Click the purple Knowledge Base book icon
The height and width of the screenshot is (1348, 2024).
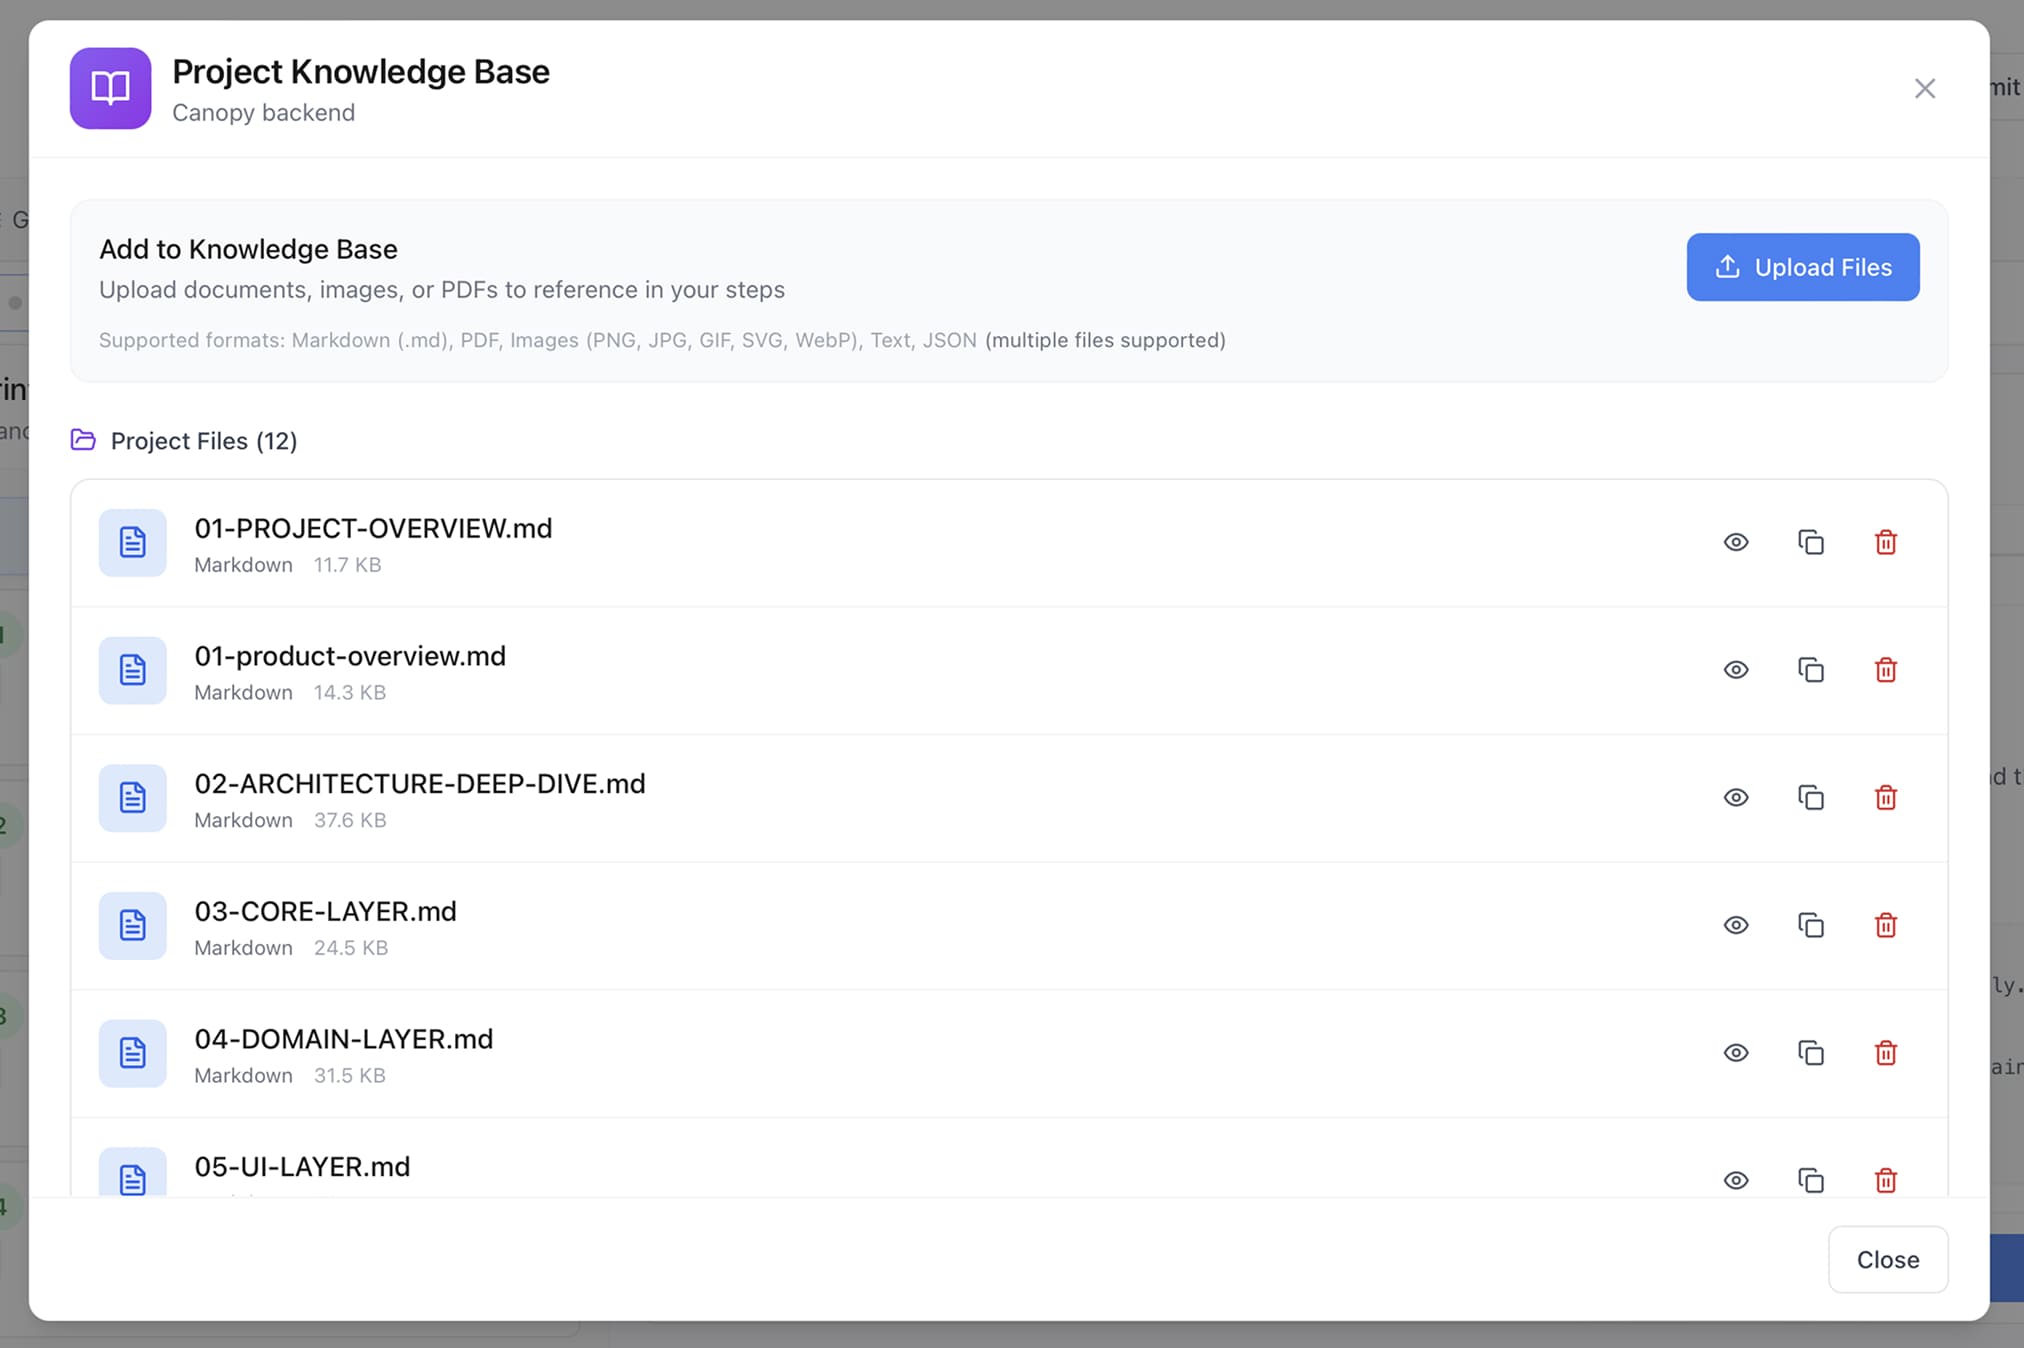[110, 88]
